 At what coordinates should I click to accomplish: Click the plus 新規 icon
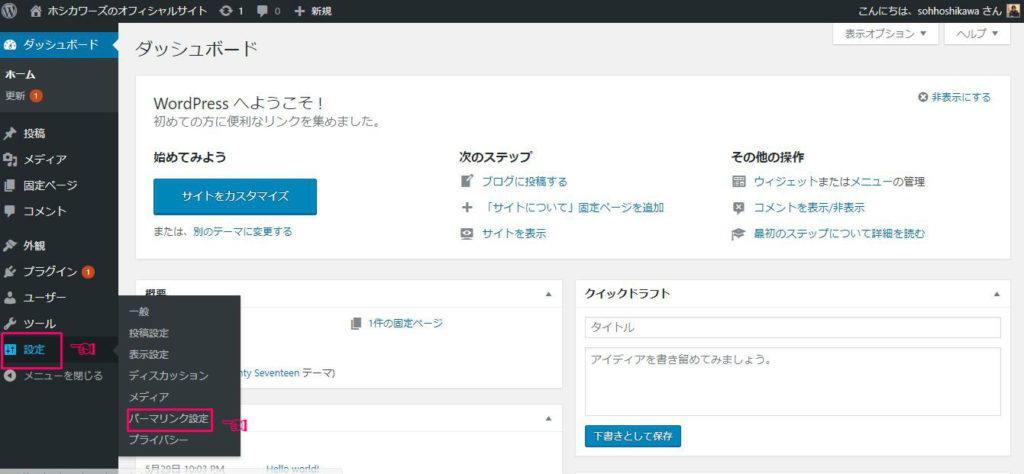click(300, 11)
